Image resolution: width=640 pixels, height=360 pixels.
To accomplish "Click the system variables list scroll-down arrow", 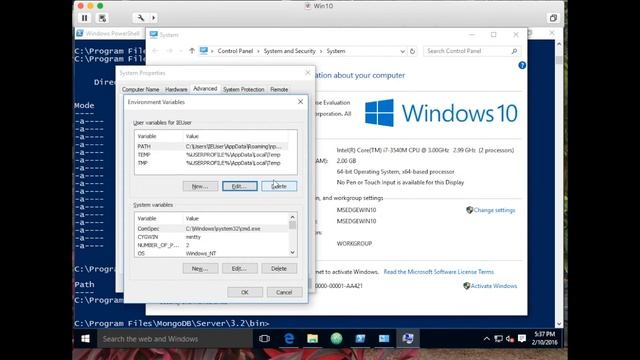I will [x=293, y=253].
